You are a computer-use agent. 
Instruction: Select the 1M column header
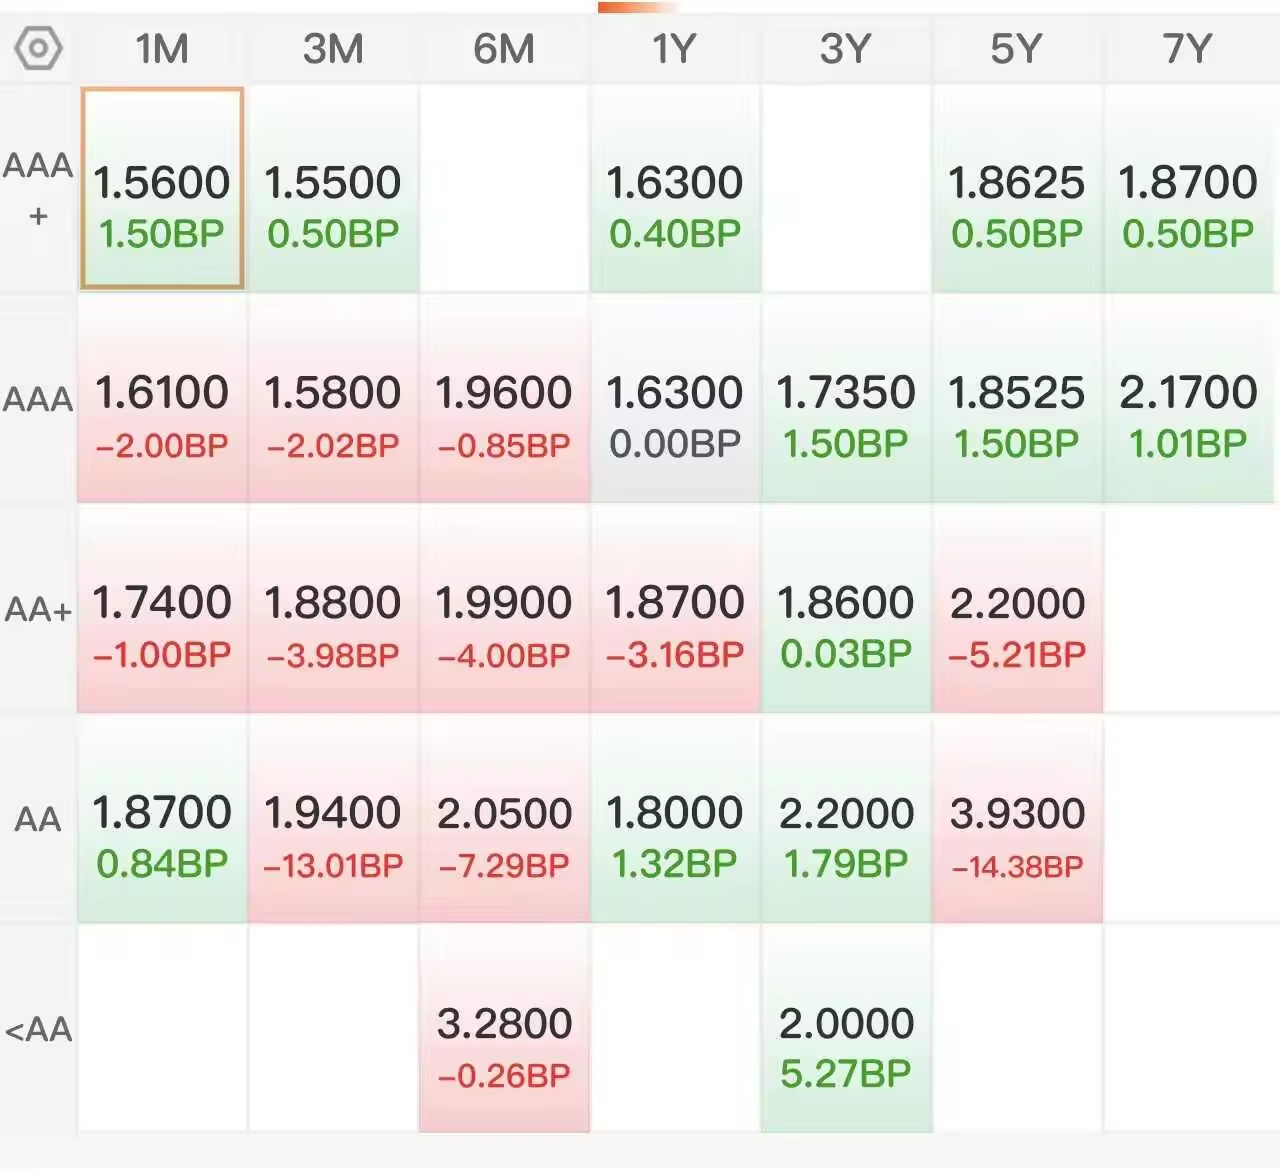point(162,48)
